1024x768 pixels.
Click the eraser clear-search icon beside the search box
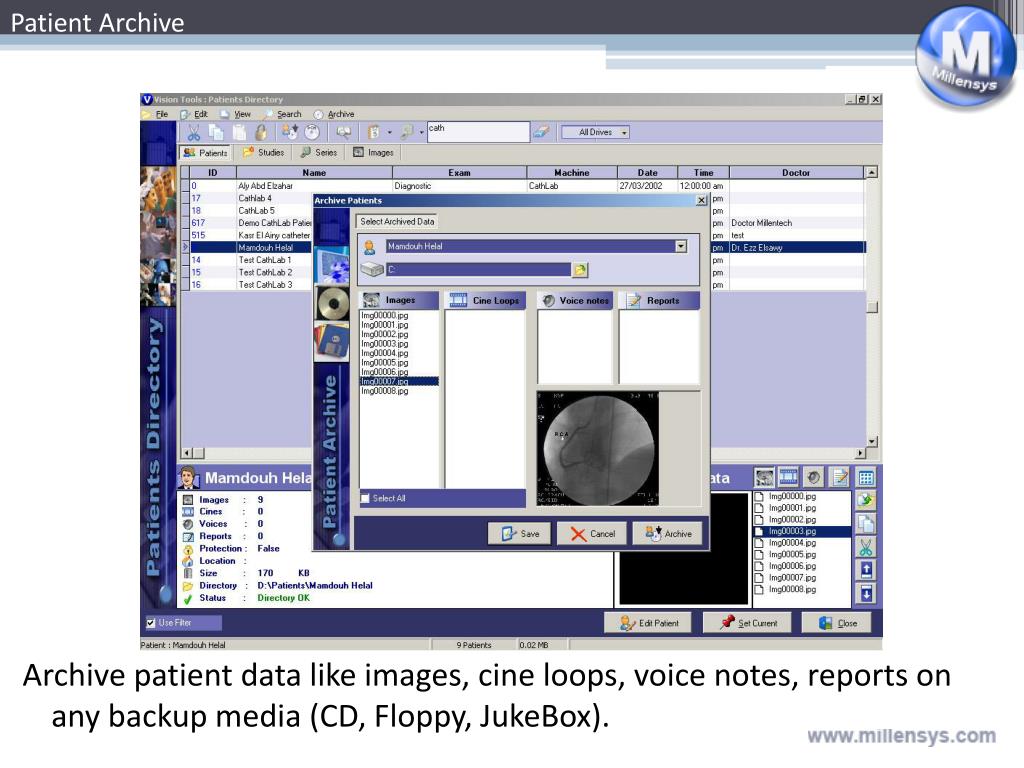click(x=541, y=133)
